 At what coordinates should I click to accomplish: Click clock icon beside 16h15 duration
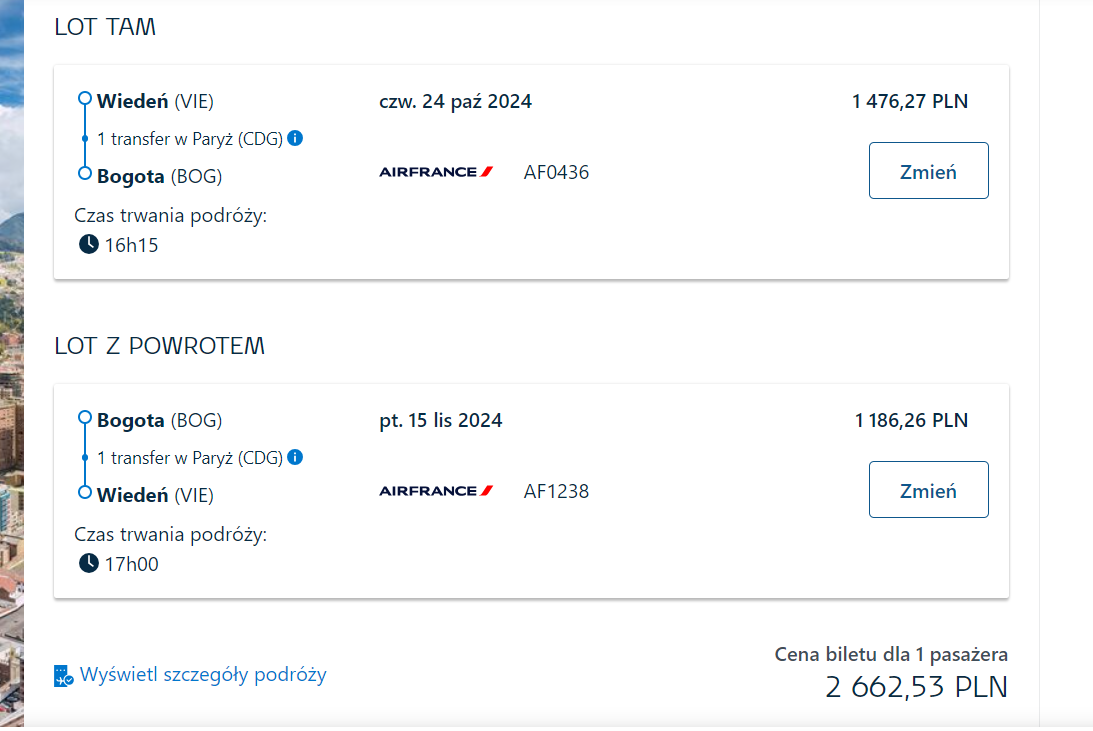89,244
